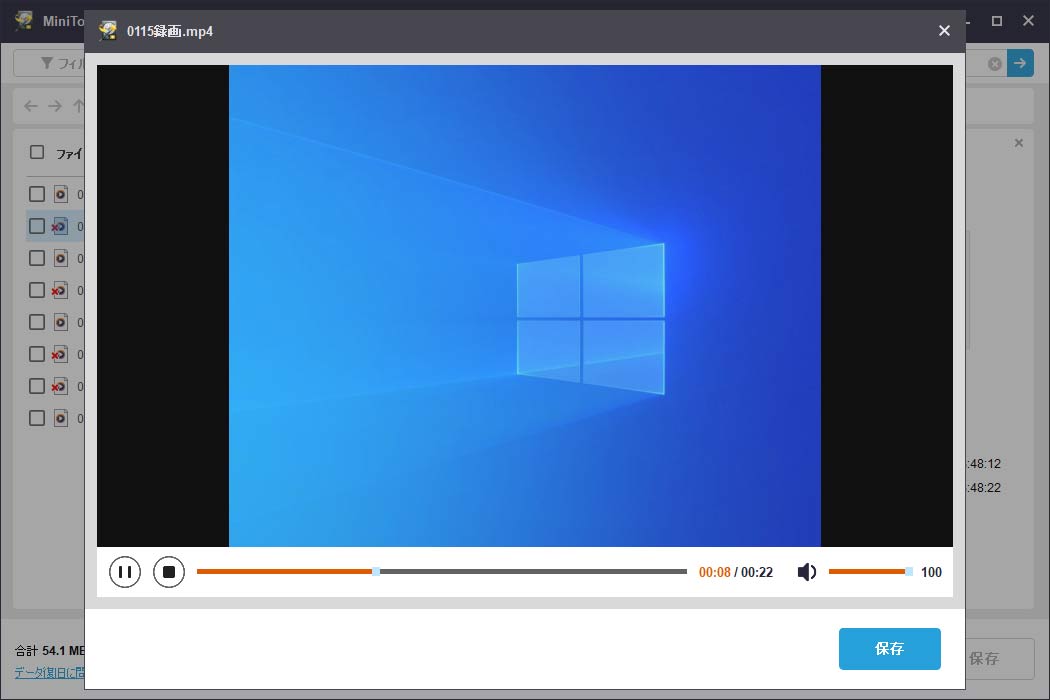
Task: Click the seventh row deleted video icon
Action: [x=60, y=387]
